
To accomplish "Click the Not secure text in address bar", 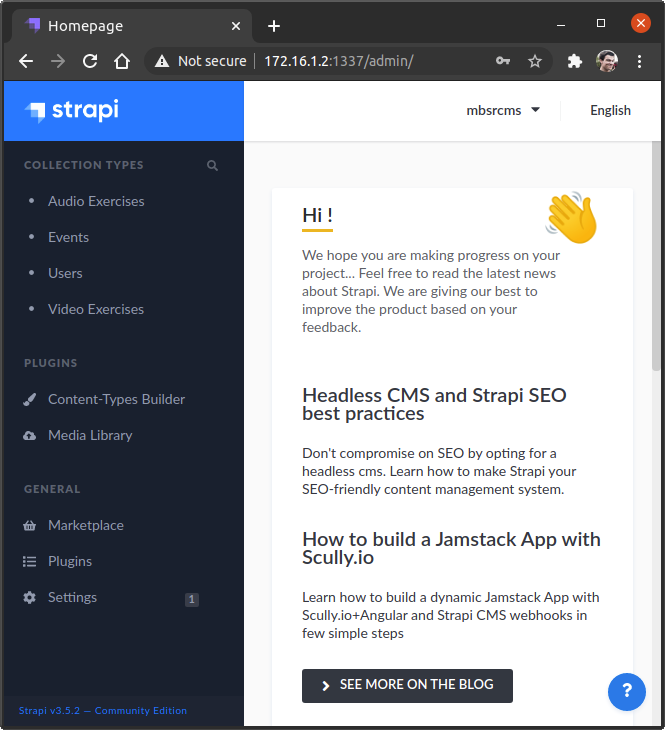I will (x=212, y=61).
